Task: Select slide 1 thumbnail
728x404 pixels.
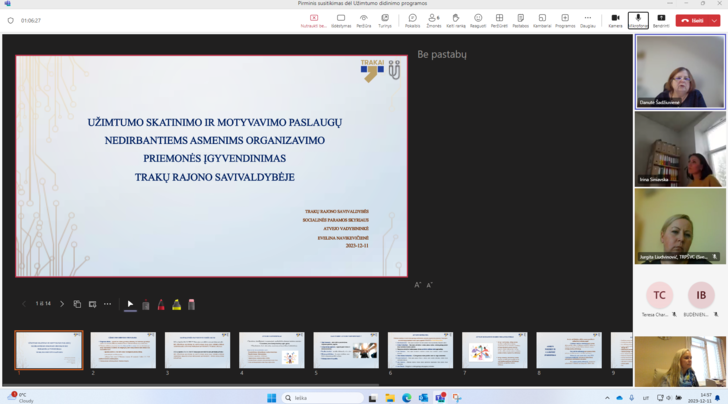Action: pyautogui.click(x=49, y=350)
